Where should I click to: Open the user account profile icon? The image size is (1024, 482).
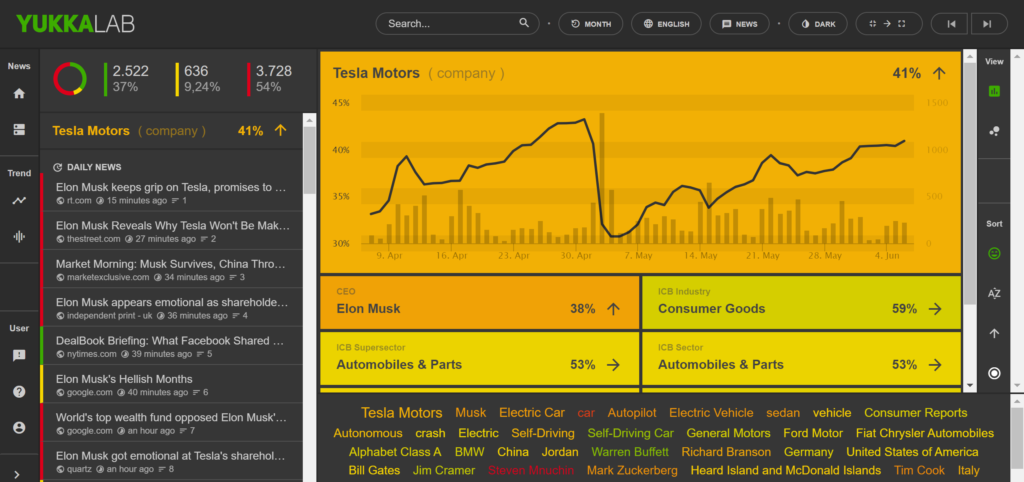(19, 428)
